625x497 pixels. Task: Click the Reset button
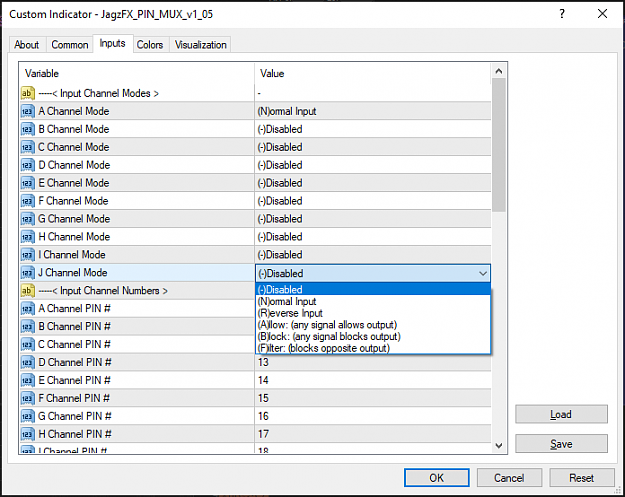click(x=582, y=478)
